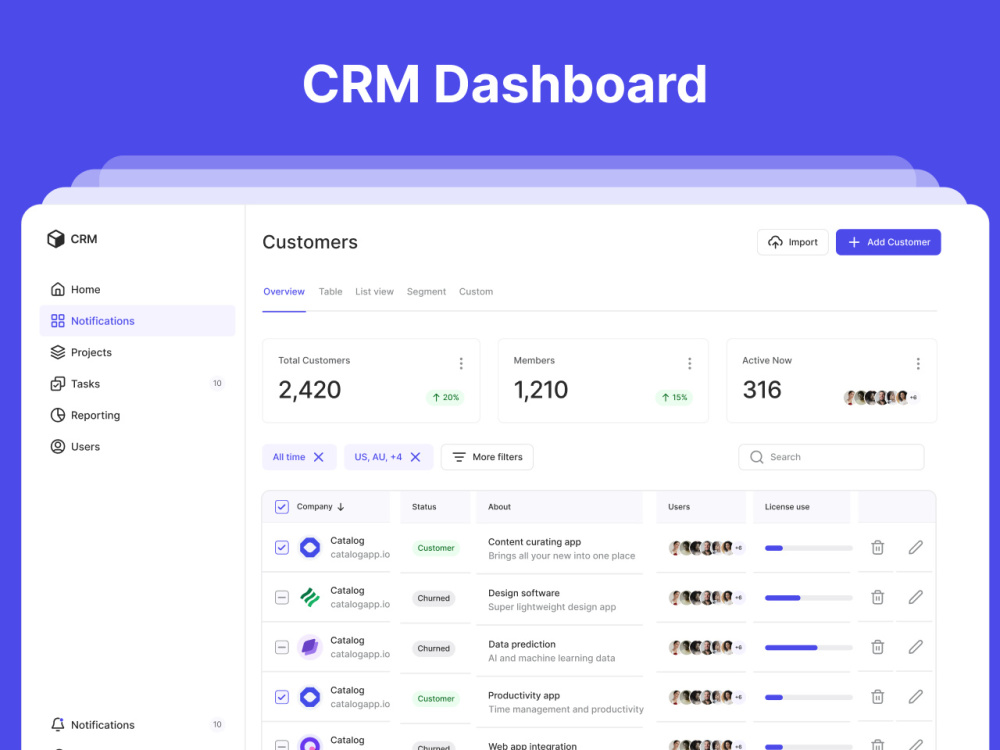1000x750 pixels.
Task: Remove the All time filter
Action: pyautogui.click(x=319, y=457)
